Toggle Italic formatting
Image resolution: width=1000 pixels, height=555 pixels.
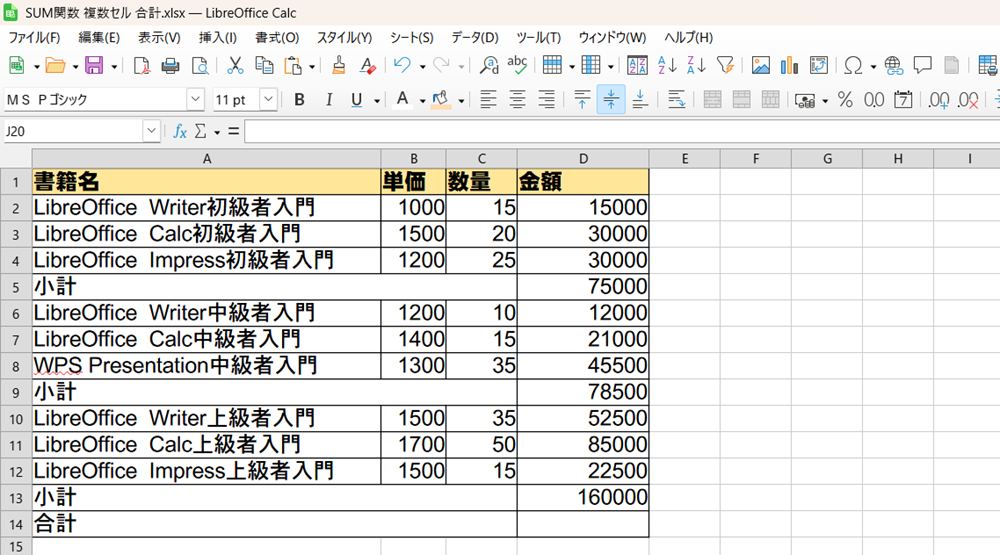(328, 100)
